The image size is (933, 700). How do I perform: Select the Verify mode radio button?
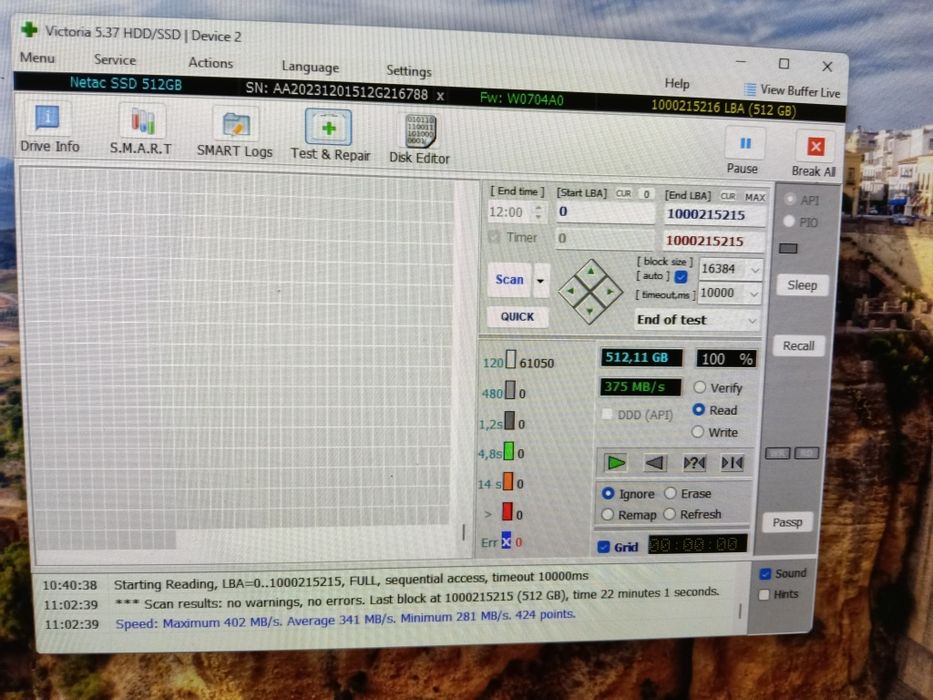[x=700, y=388]
